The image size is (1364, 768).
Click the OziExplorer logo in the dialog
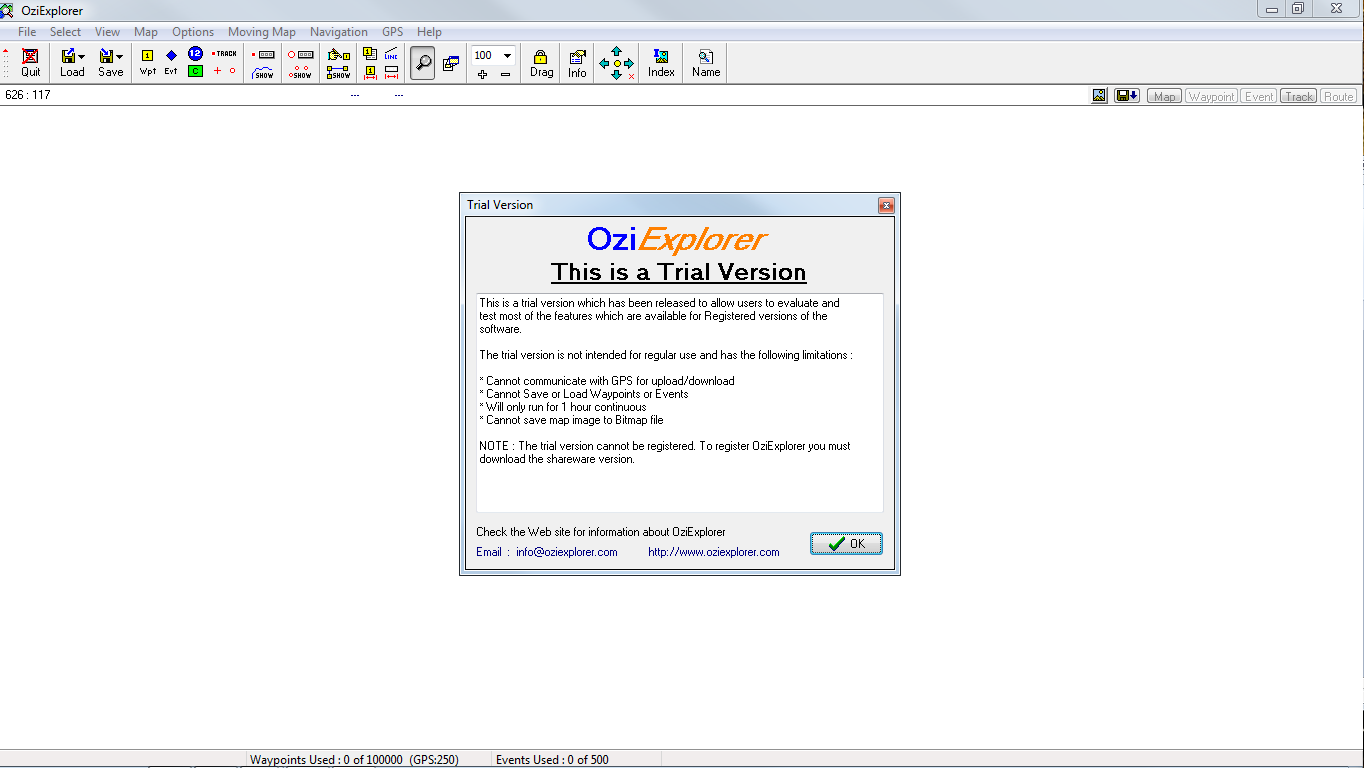pyautogui.click(x=677, y=239)
